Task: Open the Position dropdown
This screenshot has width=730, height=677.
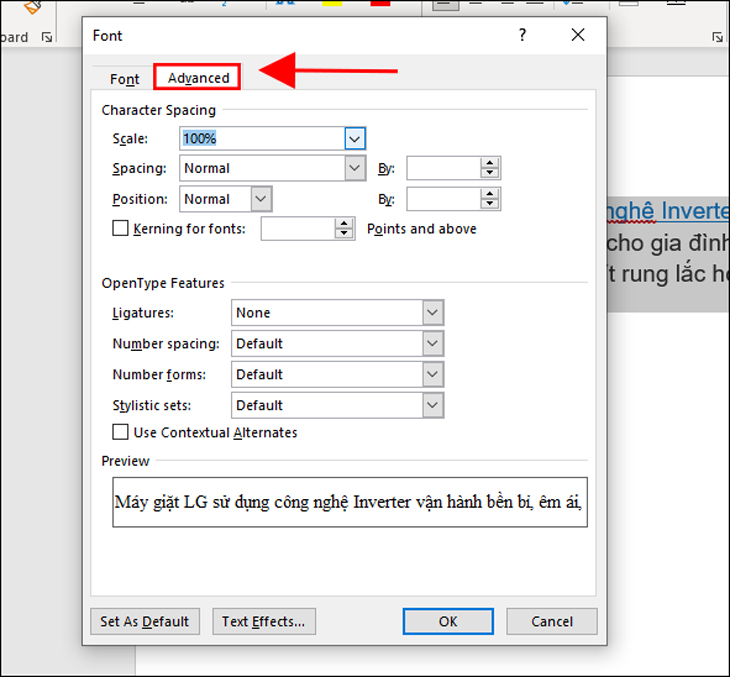Action: pyautogui.click(x=260, y=199)
